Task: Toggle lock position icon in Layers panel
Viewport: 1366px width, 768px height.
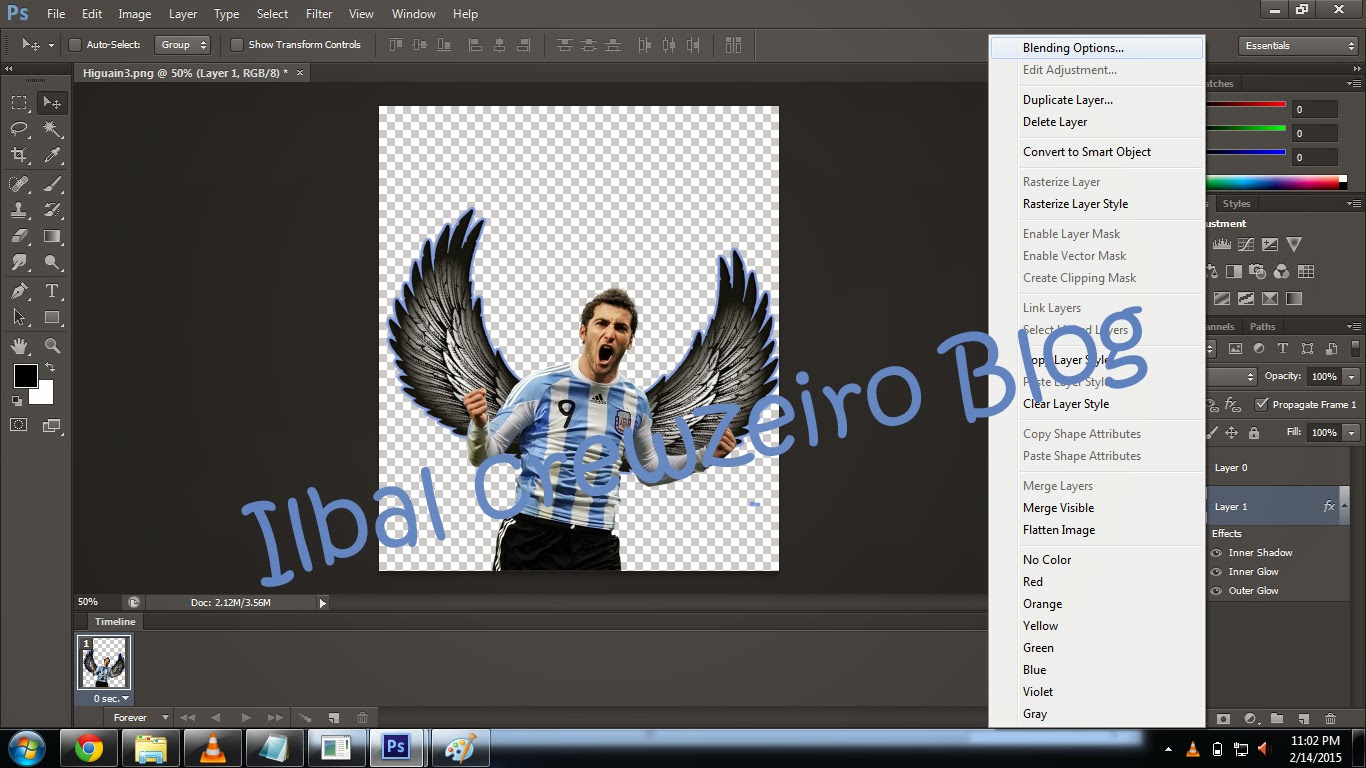Action: pyautogui.click(x=1231, y=433)
